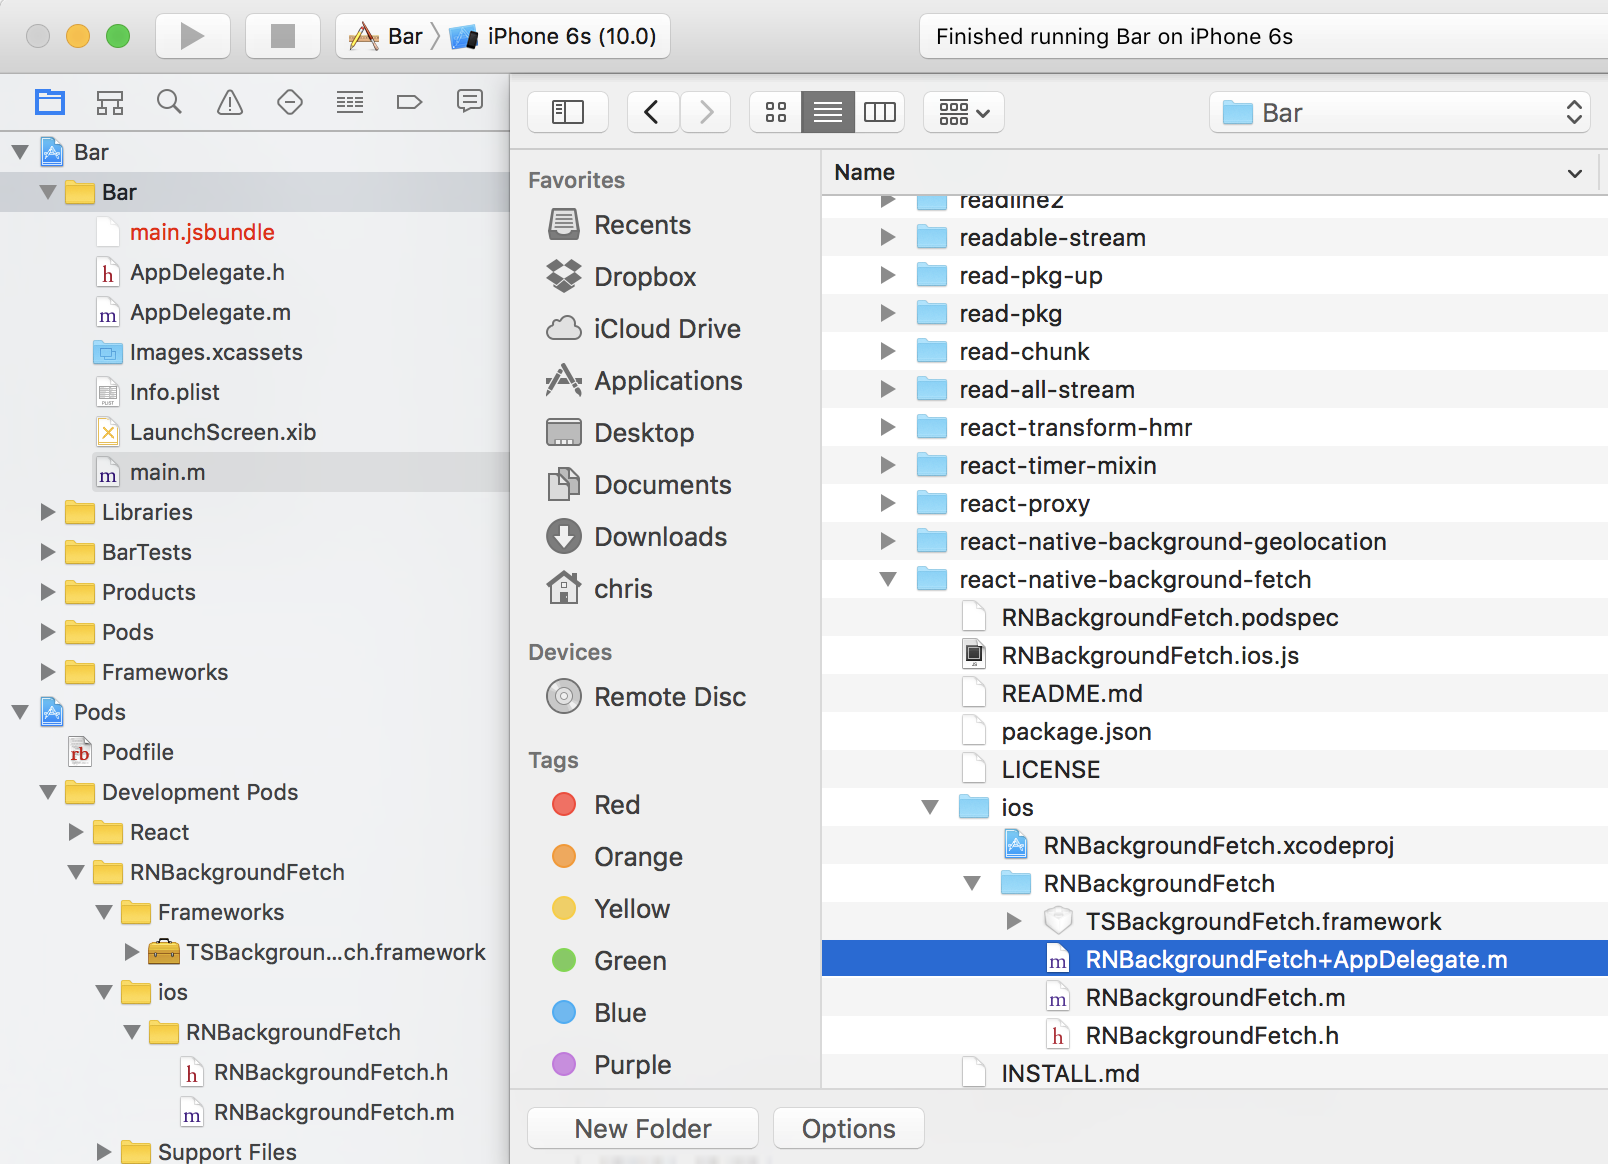Screen dimensions: 1608x1164
Task: Expand the Products group
Action: point(48,592)
